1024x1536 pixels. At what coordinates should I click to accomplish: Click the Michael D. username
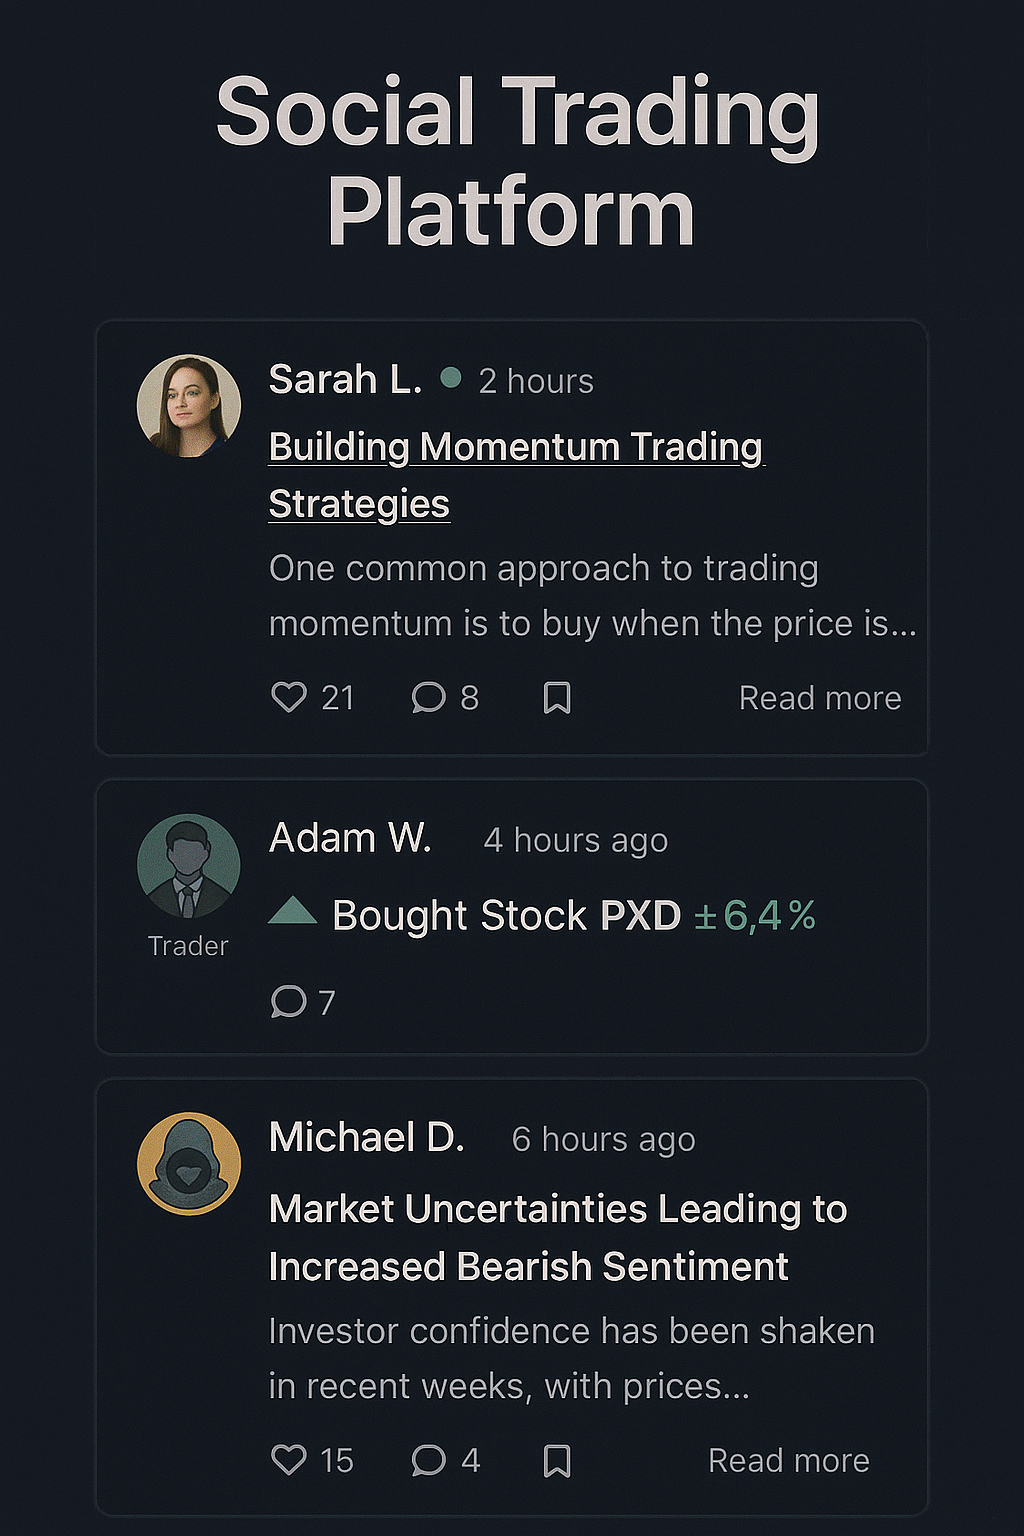pyautogui.click(x=366, y=1138)
